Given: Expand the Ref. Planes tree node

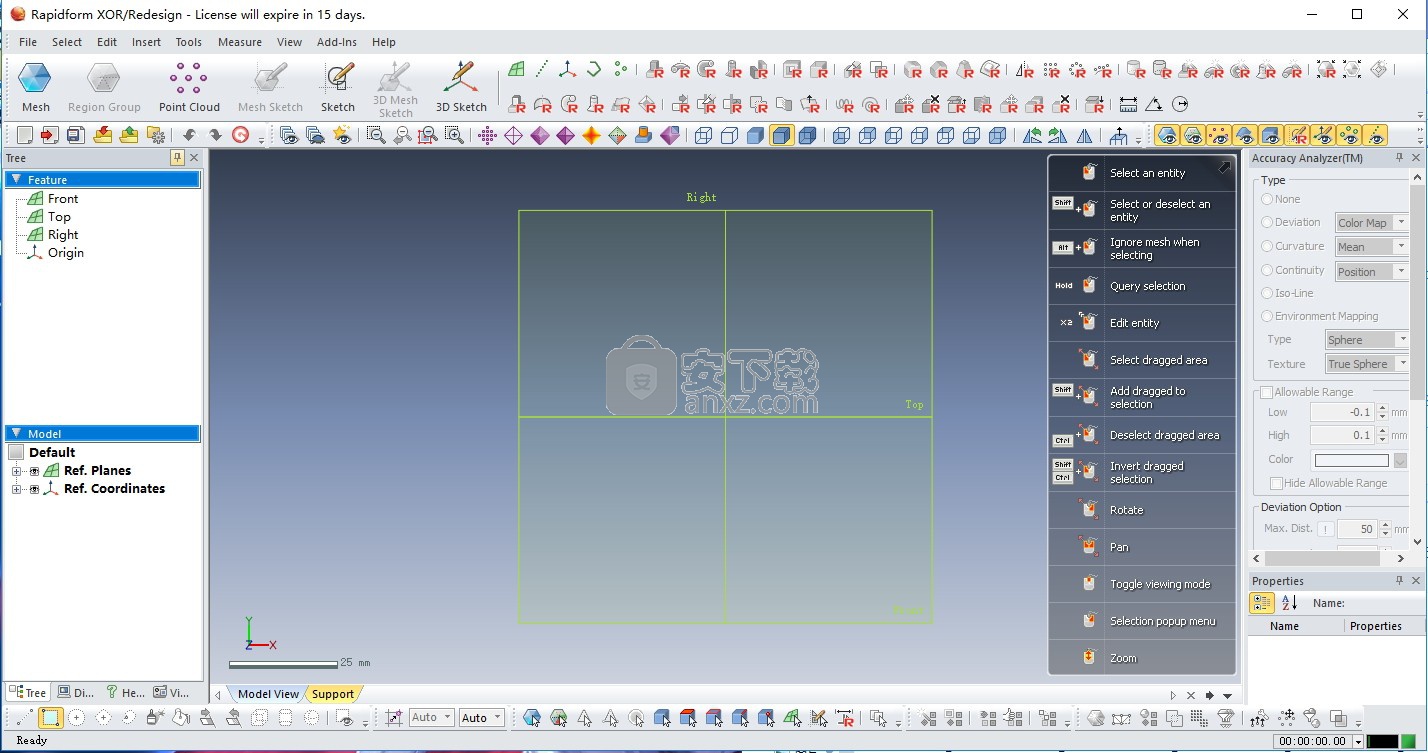Looking at the screenshot, I should click(16, 471).
